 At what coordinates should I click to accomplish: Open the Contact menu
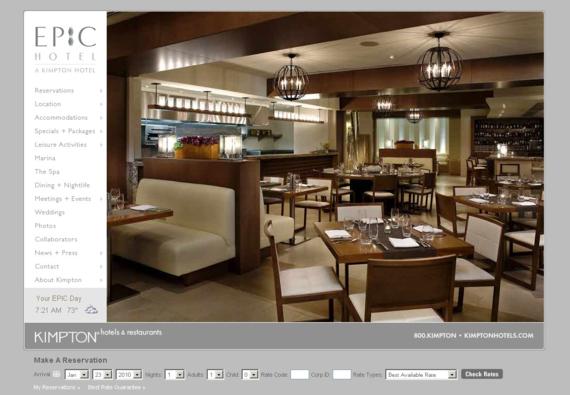pos(47,266)
